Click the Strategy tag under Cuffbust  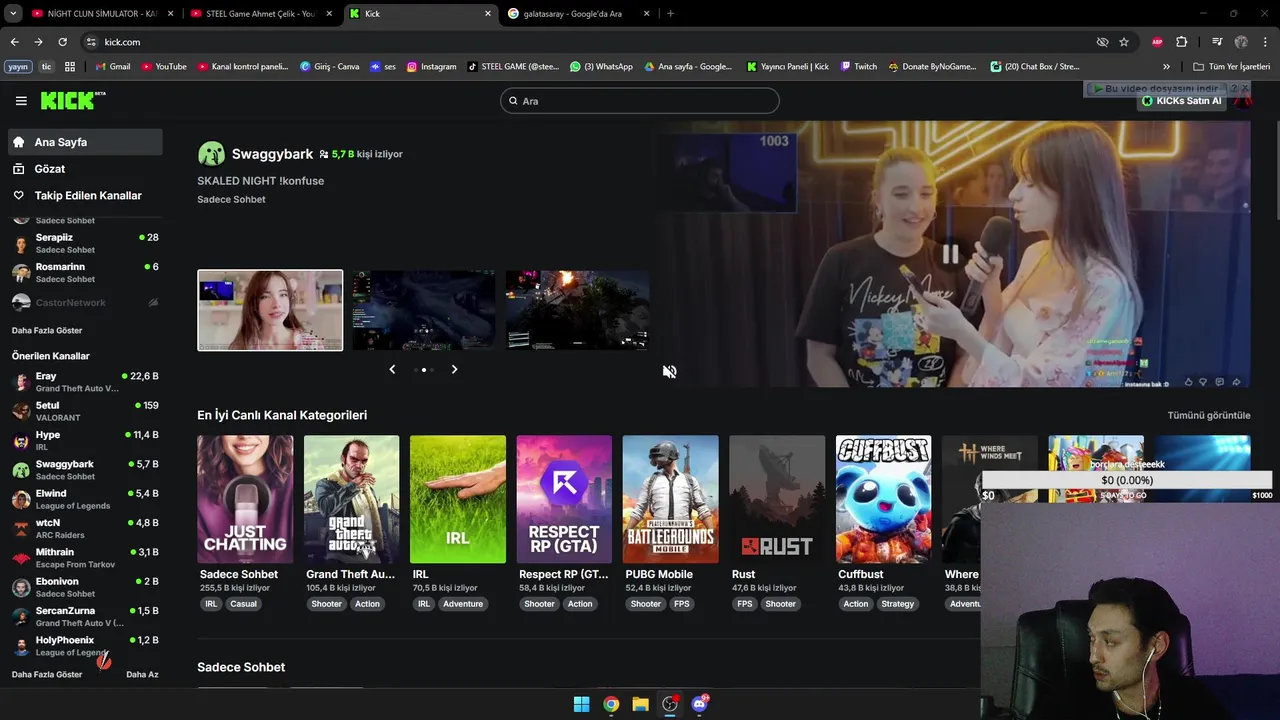(897, 604)
